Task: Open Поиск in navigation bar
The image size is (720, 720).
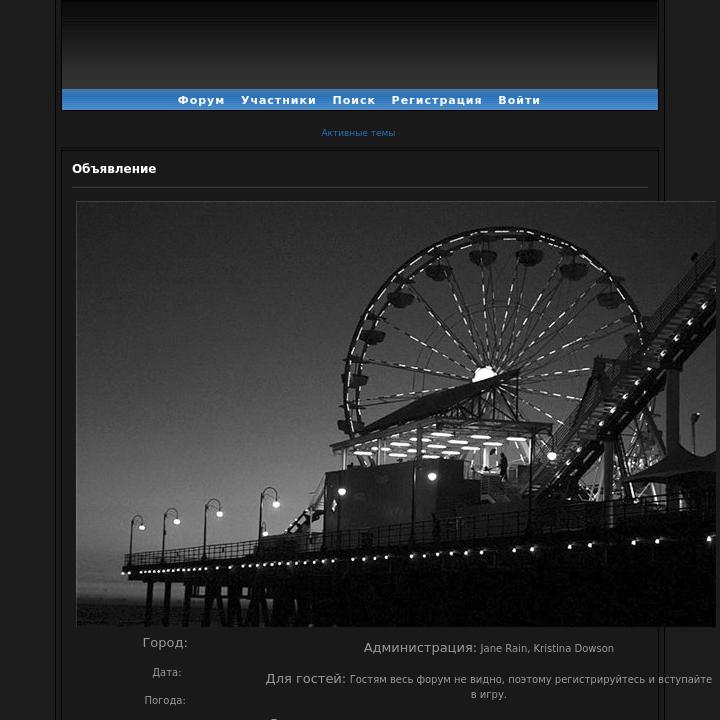Action: coord(354,100)
